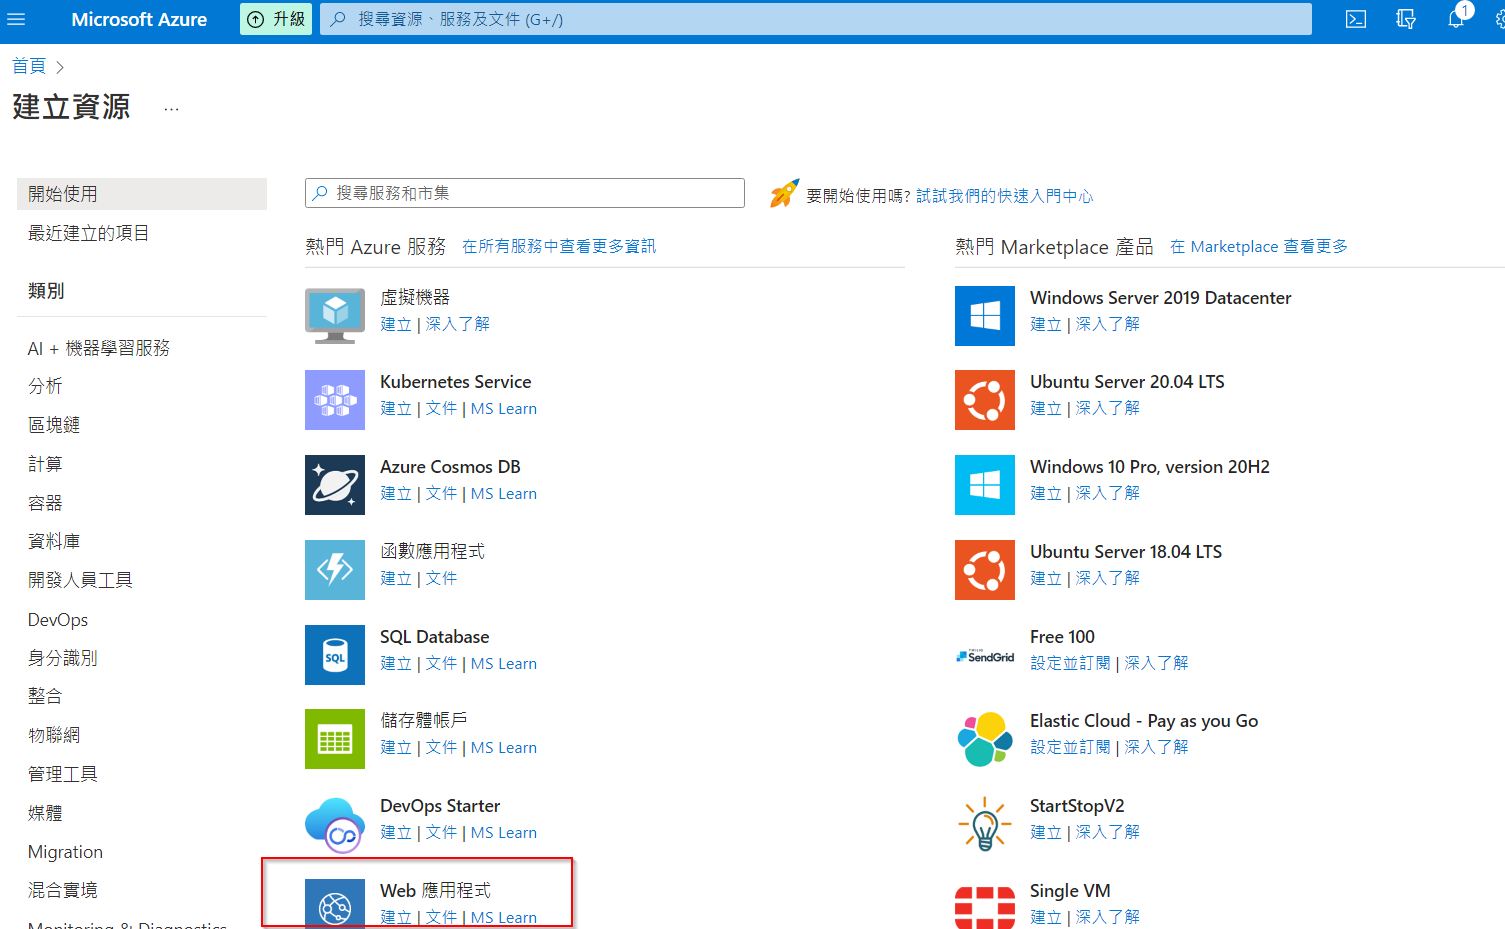Click 設定並訂閱 under Free 100
This screenshot has height=929, width=1505.
1070,663
